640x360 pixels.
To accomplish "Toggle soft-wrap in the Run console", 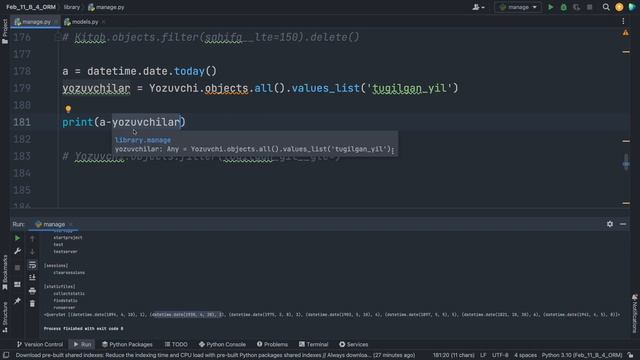I will tap(32, 265).
